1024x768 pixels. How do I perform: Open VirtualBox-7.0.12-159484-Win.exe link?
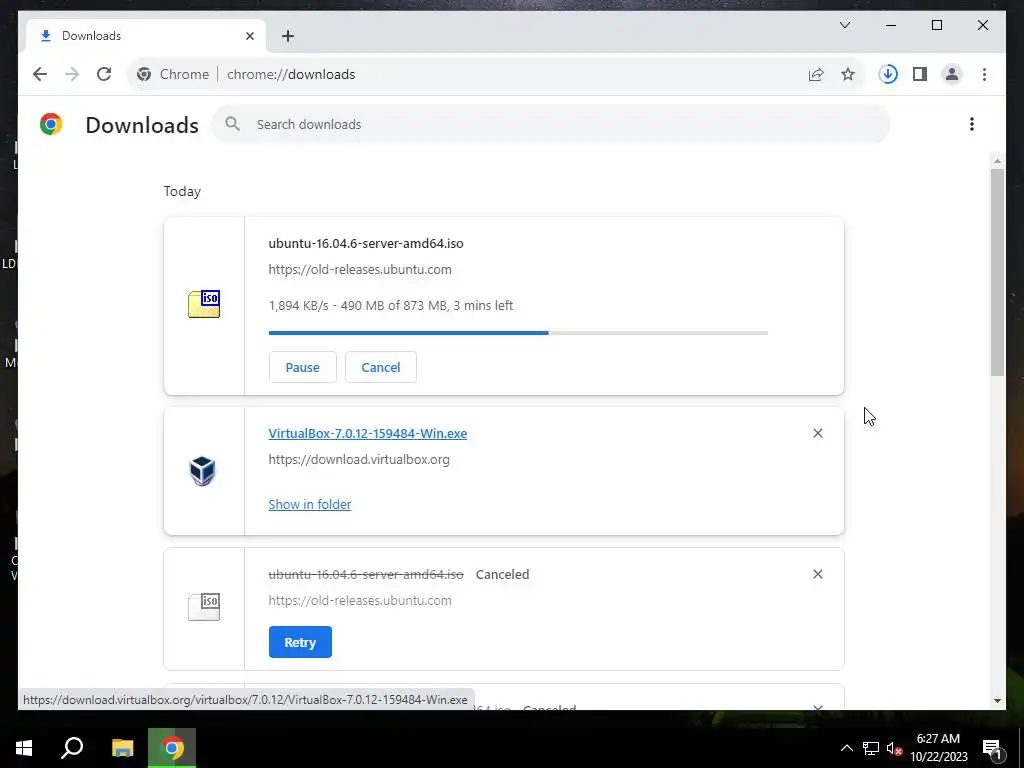coord(368,434)
